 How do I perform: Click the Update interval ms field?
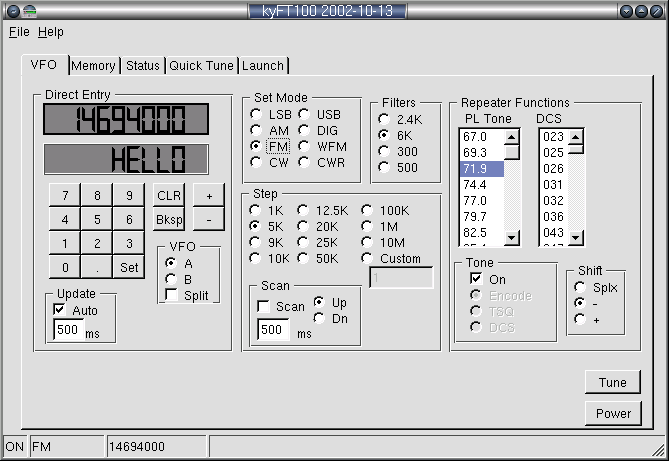pos(68,329)
